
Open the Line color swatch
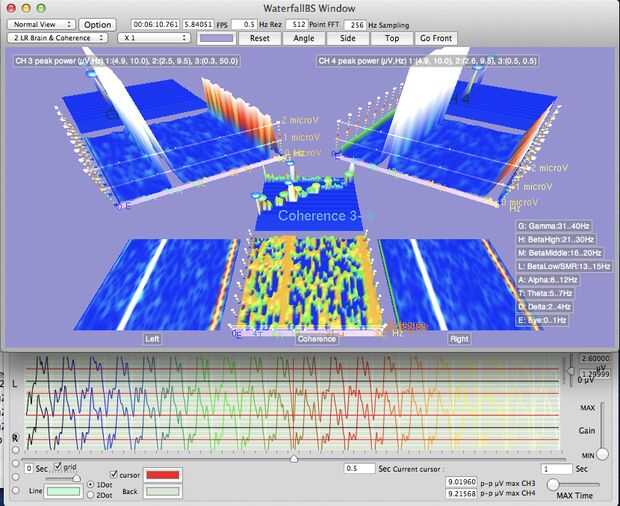64,491
